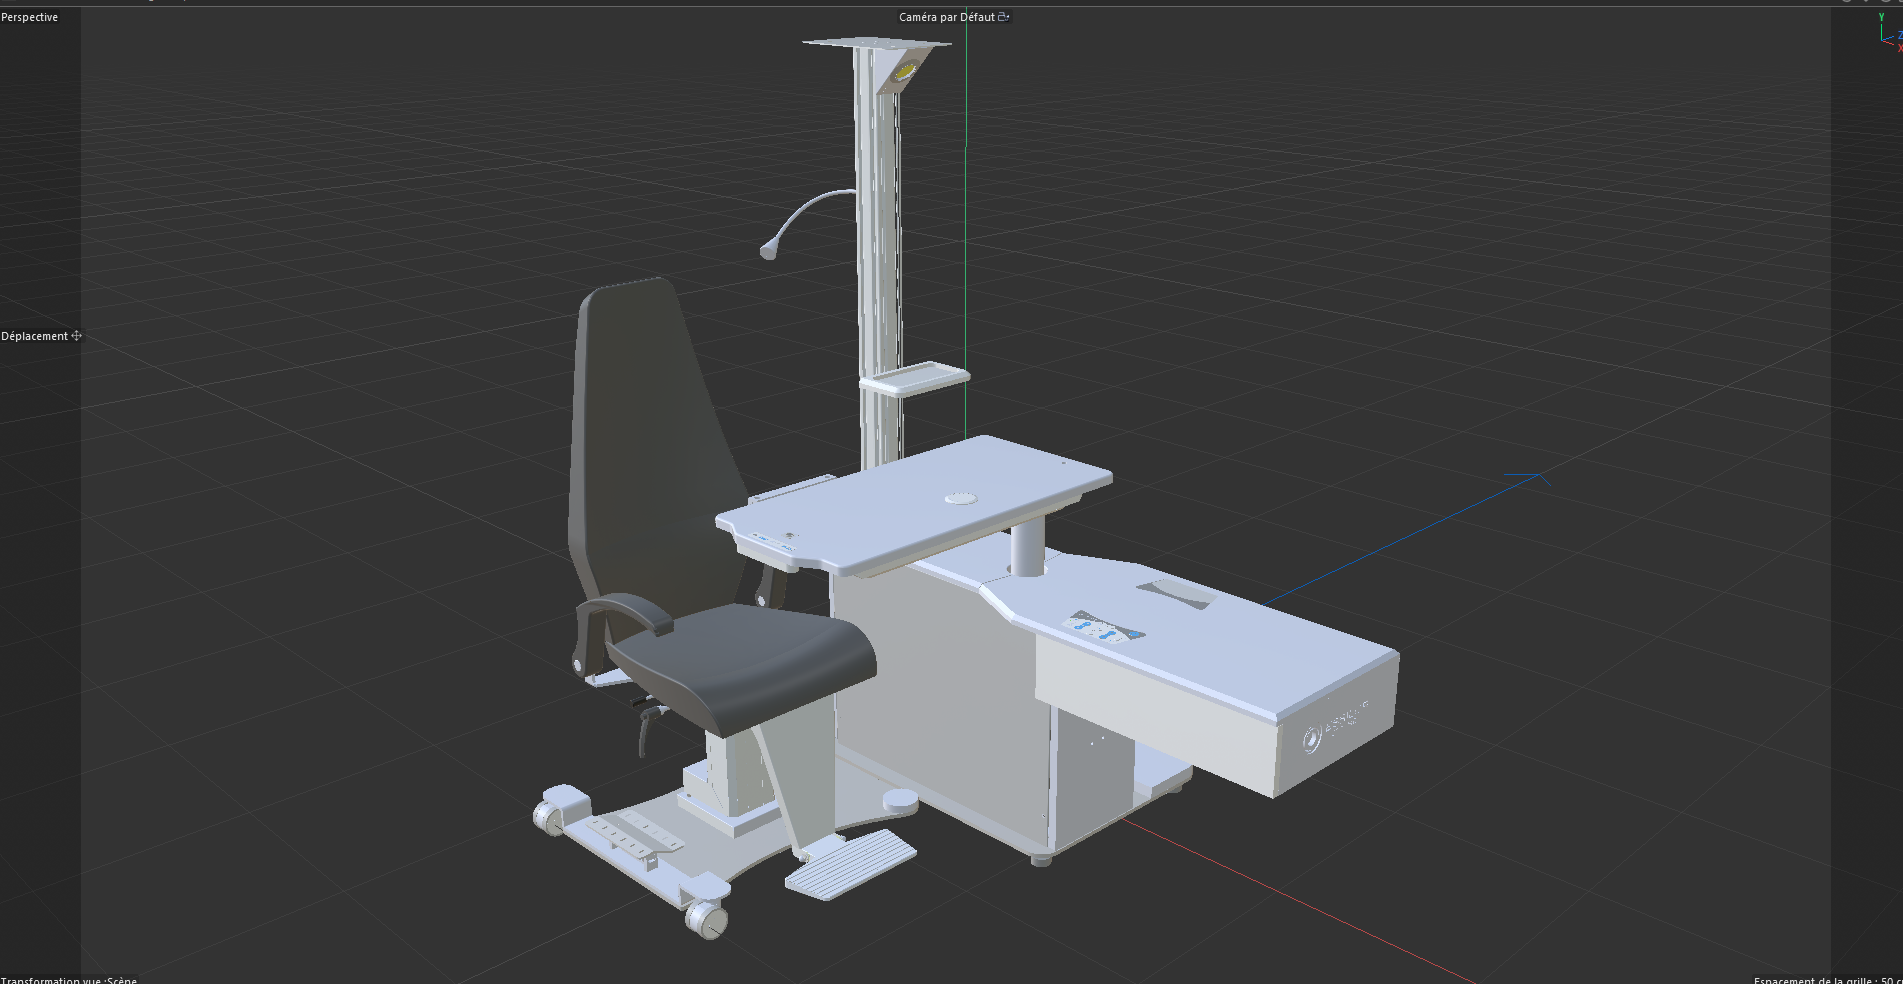The height and width of the screenshot is (984, 1903).
Task: Click the logo emblem on the drawer front
Action: coord(1311,741)
